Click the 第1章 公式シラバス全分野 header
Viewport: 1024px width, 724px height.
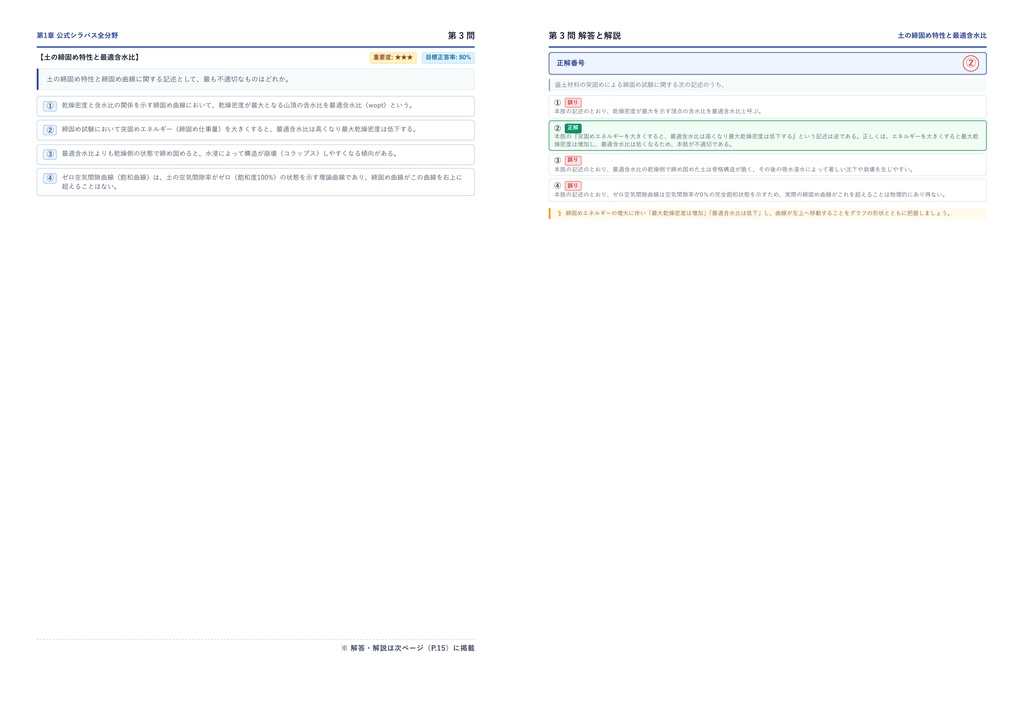click(77, 35)
